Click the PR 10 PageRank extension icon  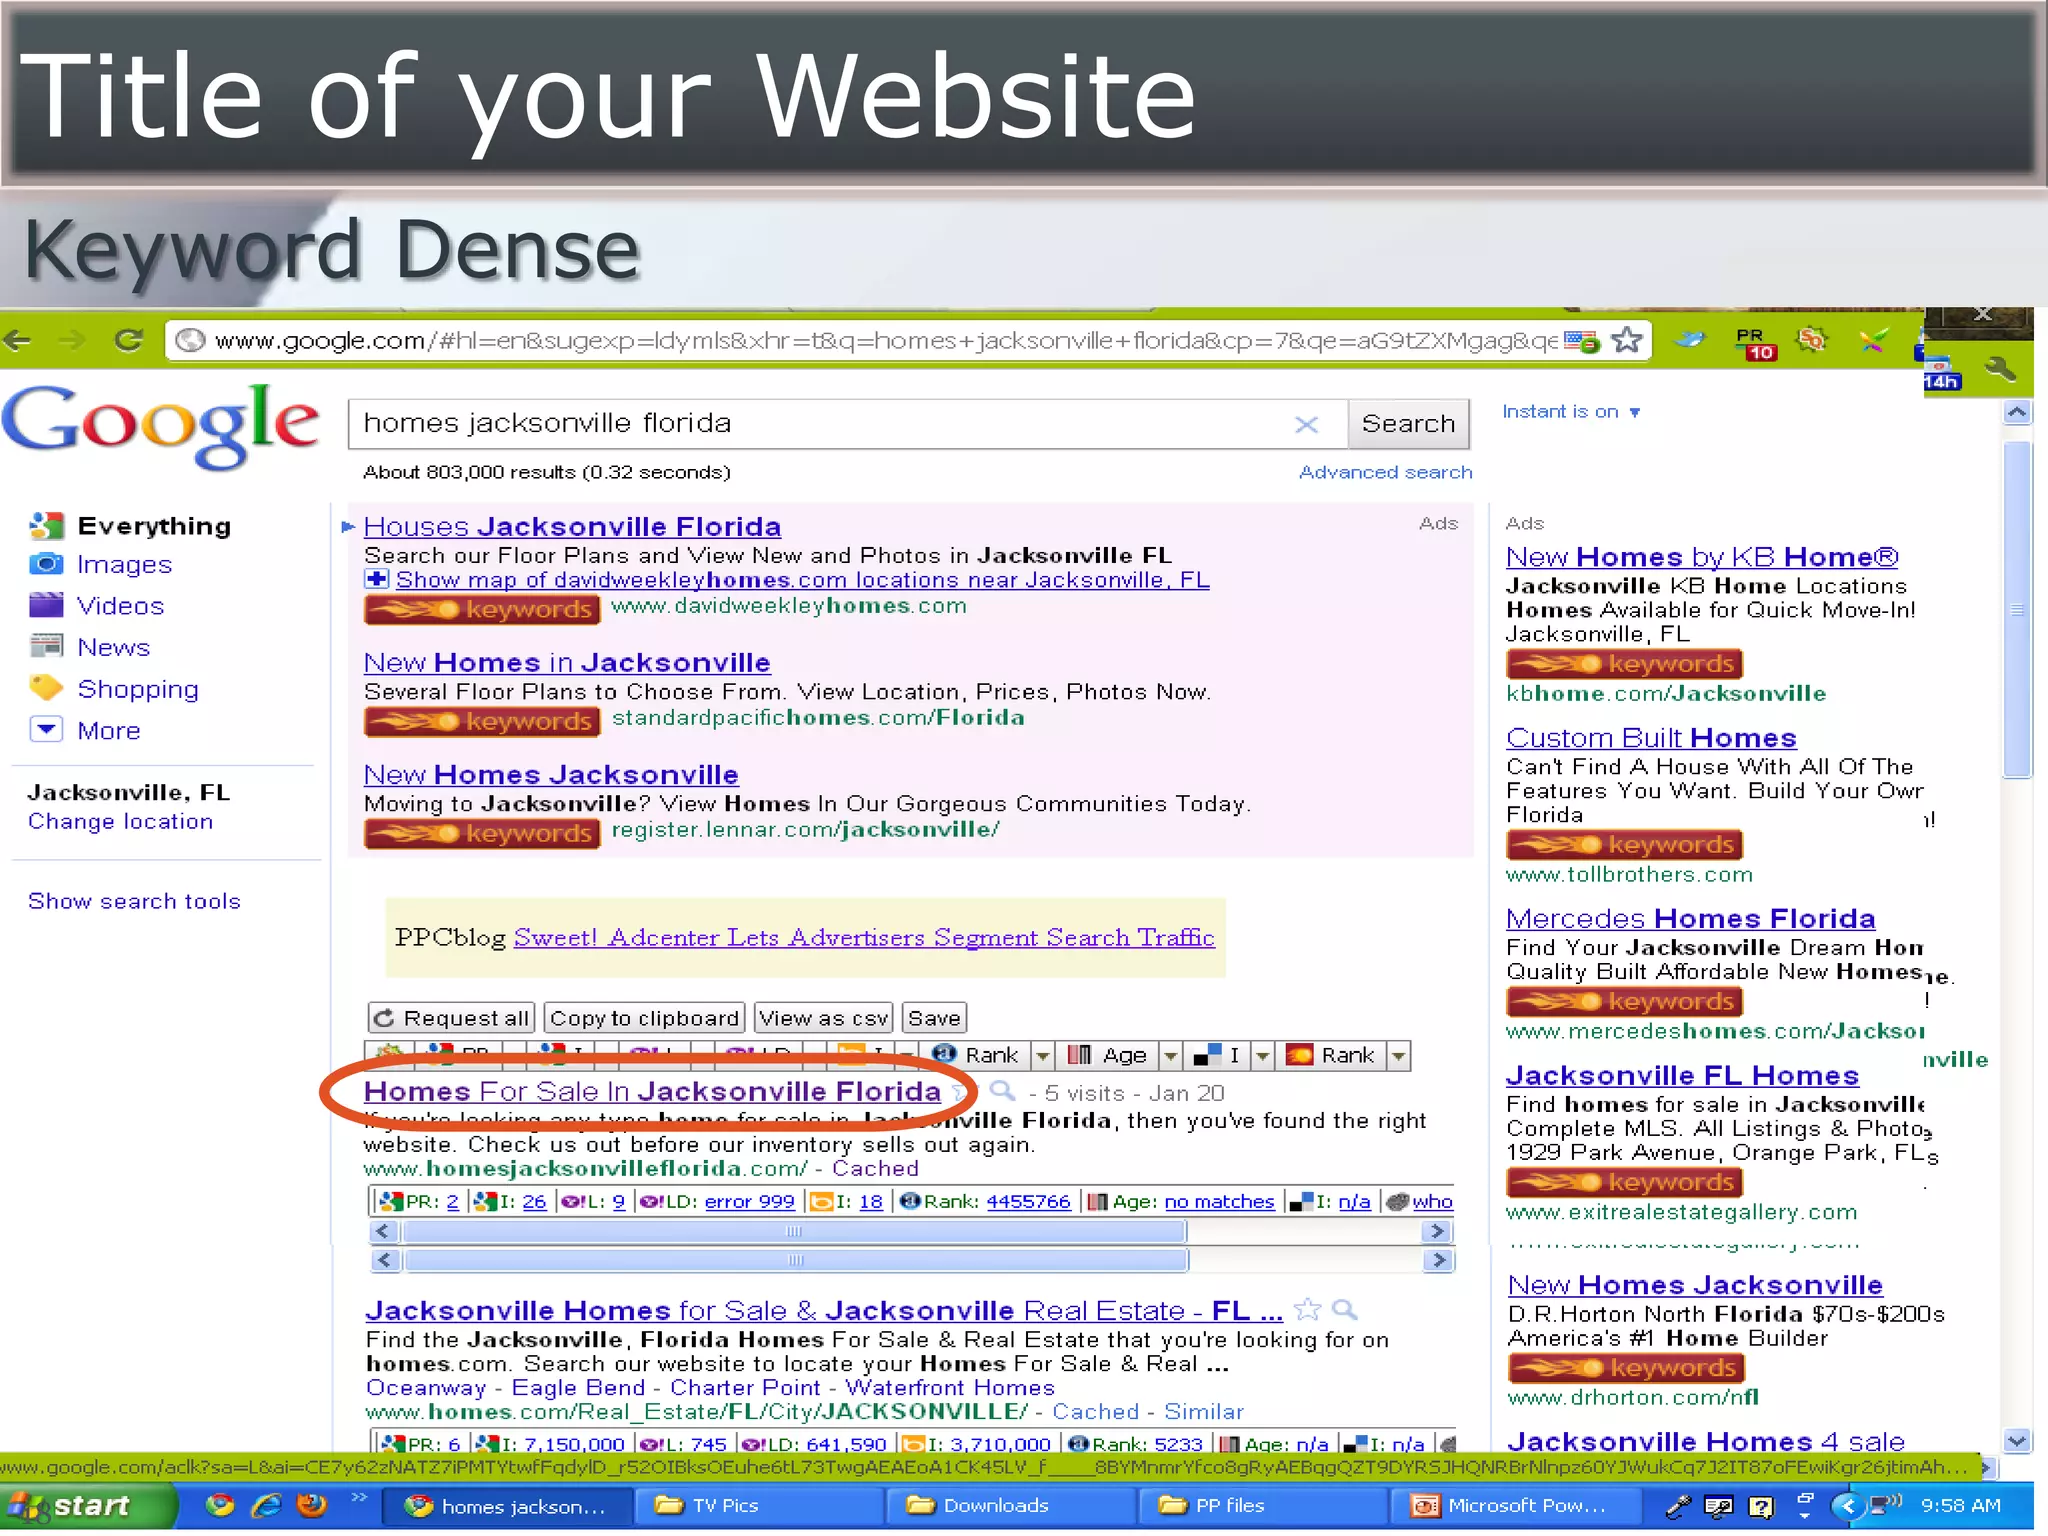1754,343
